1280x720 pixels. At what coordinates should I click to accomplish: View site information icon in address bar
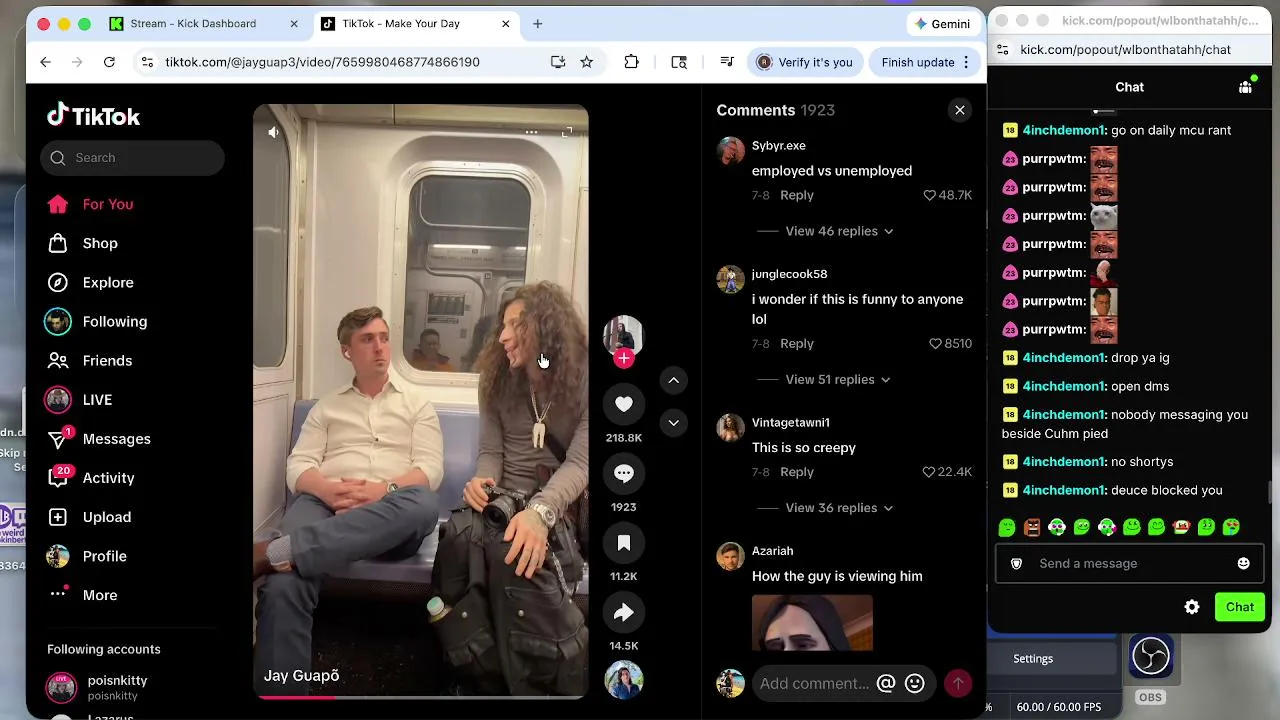pyautogui.click(x=147, y=62)
